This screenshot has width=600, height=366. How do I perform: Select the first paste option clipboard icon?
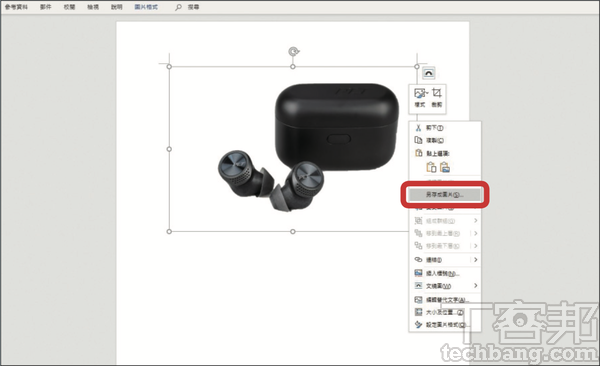pos(431,167)
